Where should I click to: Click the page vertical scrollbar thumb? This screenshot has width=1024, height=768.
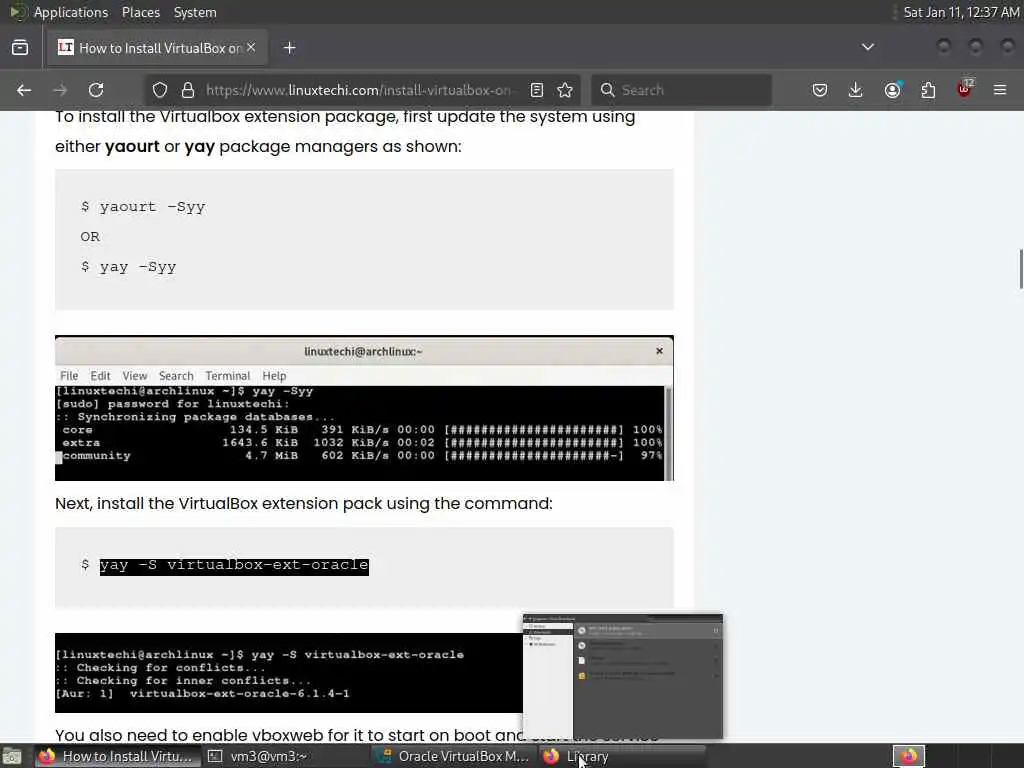(1021, 268)
